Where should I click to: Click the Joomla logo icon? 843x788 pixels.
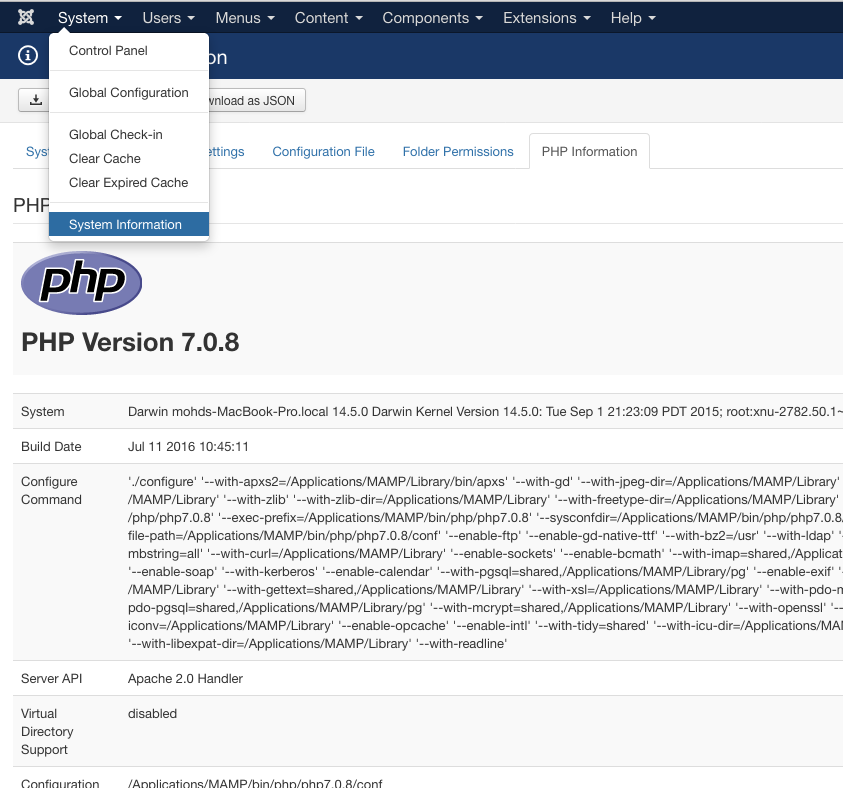pyautogui.click(x=26, y=17)
